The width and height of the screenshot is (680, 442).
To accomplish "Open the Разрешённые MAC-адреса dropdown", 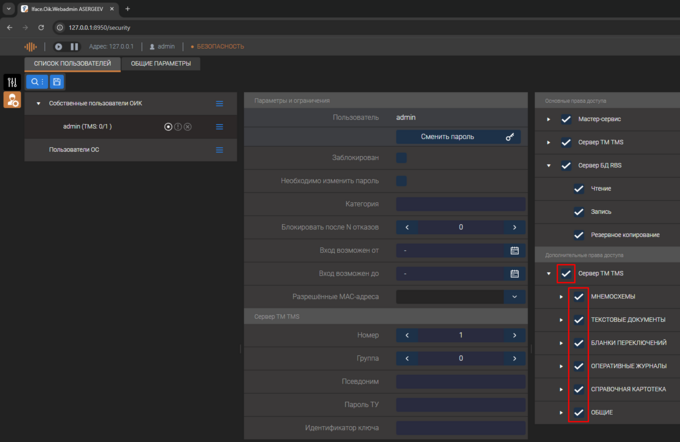I will click(515, 297).
